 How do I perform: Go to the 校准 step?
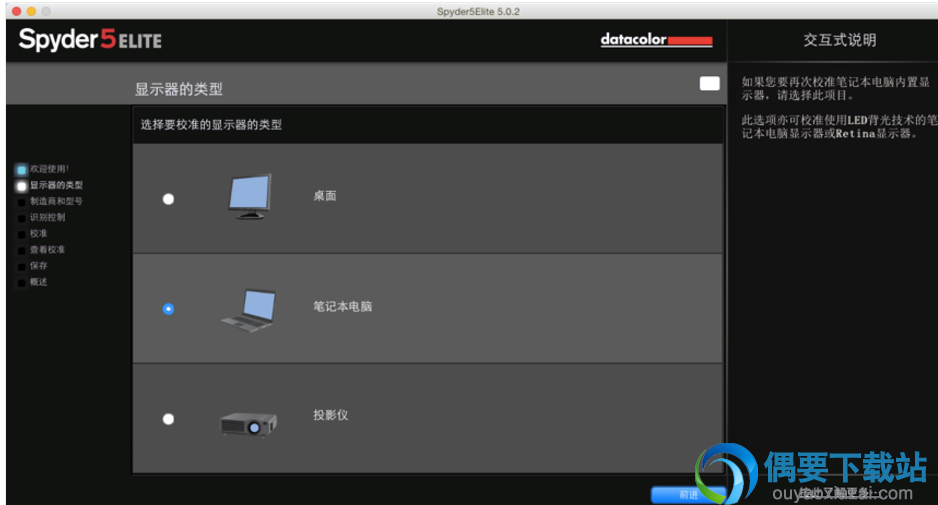(x=38, y=233)
